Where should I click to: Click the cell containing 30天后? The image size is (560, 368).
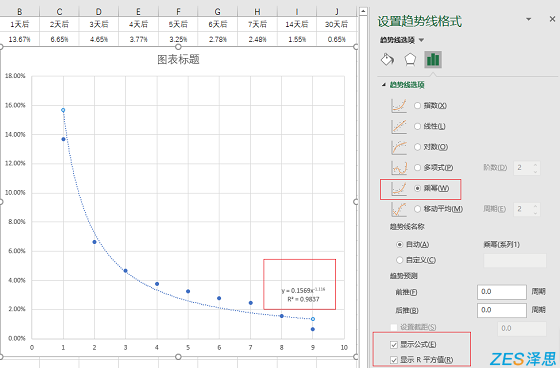pos(336,24)
